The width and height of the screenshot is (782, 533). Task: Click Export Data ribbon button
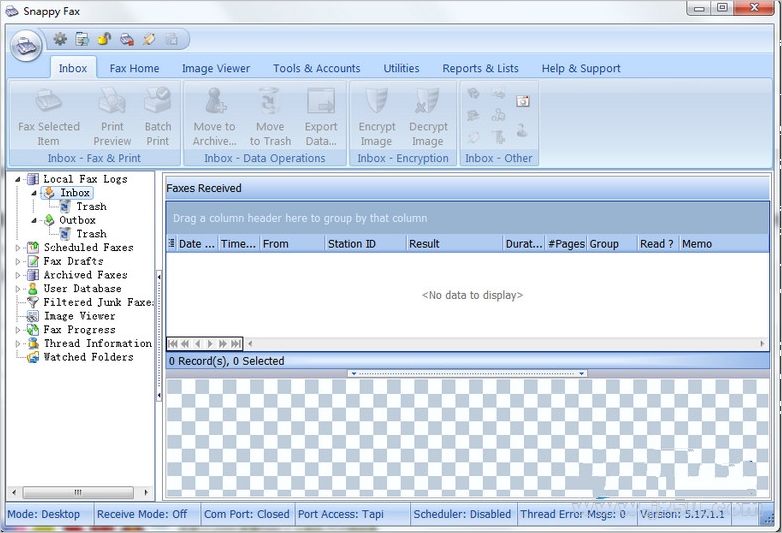click(x=321, y=117)
